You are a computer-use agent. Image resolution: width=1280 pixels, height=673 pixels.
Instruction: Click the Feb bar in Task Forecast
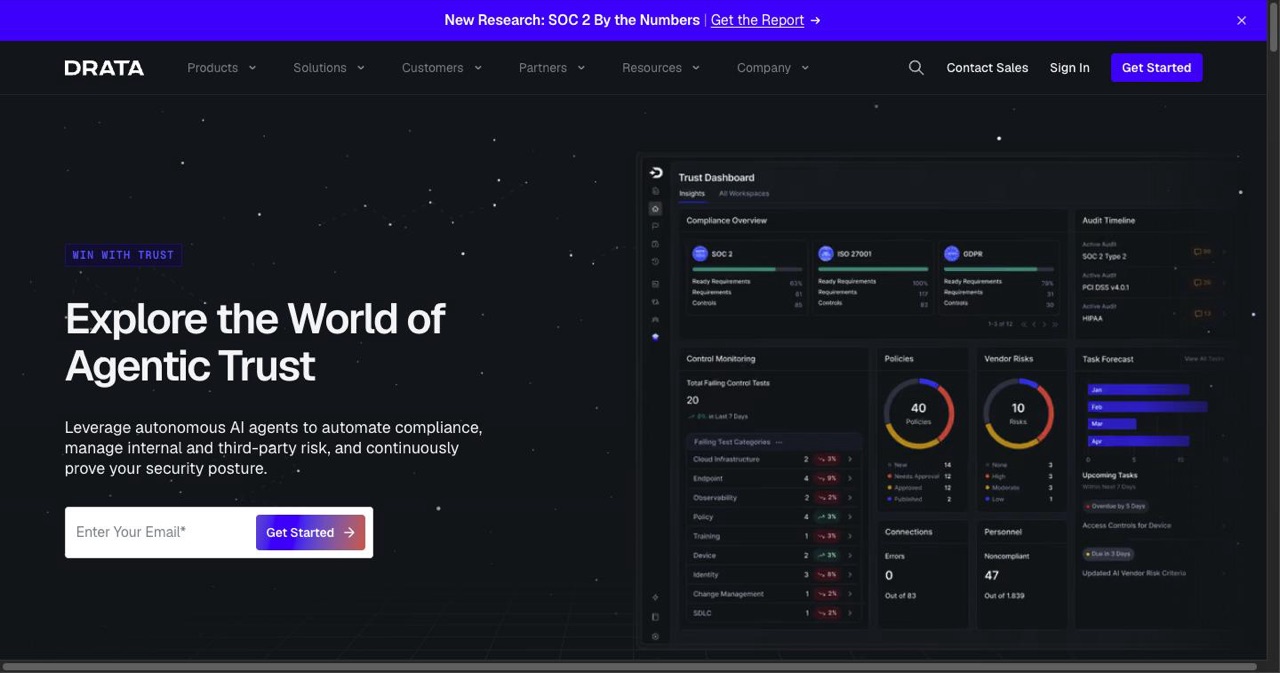pyautogui.click(x=1147, y=407)
